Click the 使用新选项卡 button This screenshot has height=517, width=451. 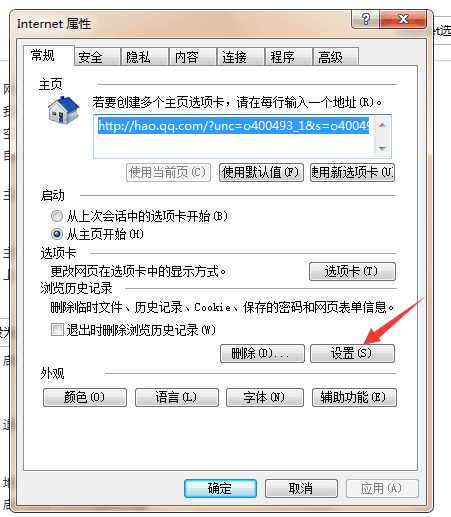click(x=352, y=172)
